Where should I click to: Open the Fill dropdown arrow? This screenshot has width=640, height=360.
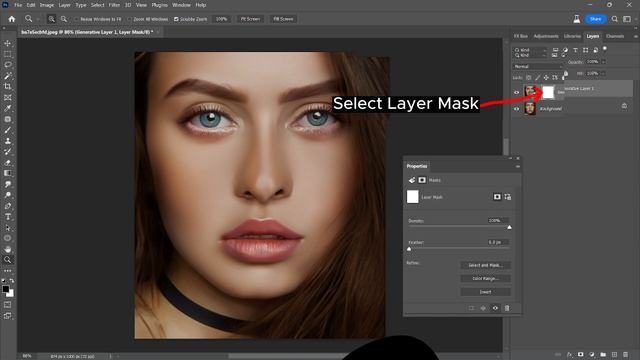604,73
